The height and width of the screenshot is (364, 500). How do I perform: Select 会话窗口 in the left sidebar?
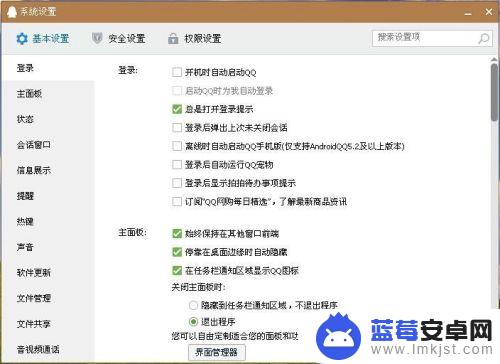(48, 145)
